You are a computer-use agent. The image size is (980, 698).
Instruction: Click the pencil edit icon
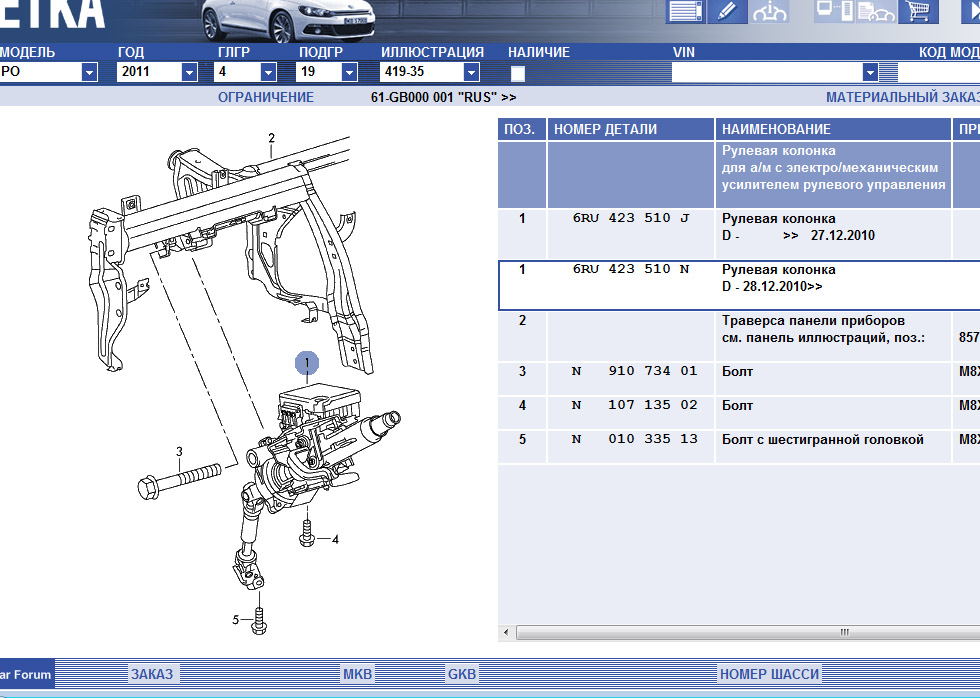click(x=727, y=11)
